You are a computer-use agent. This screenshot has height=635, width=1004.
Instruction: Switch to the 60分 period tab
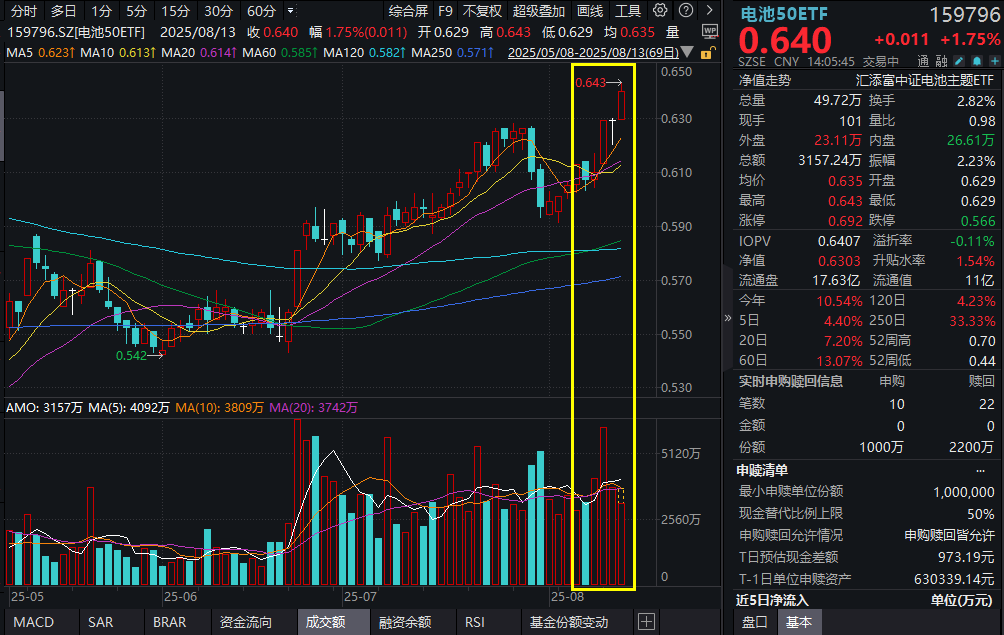click(x=264, y=10)
